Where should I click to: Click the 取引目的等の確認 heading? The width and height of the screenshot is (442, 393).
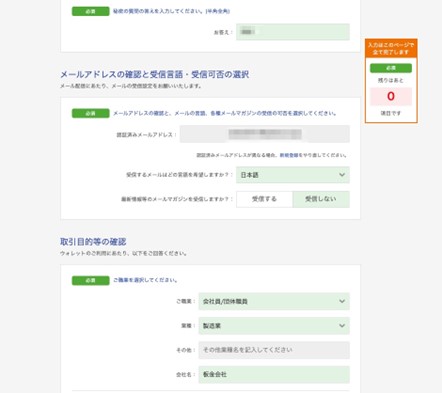pyautogui.click(x=93, y=242)
